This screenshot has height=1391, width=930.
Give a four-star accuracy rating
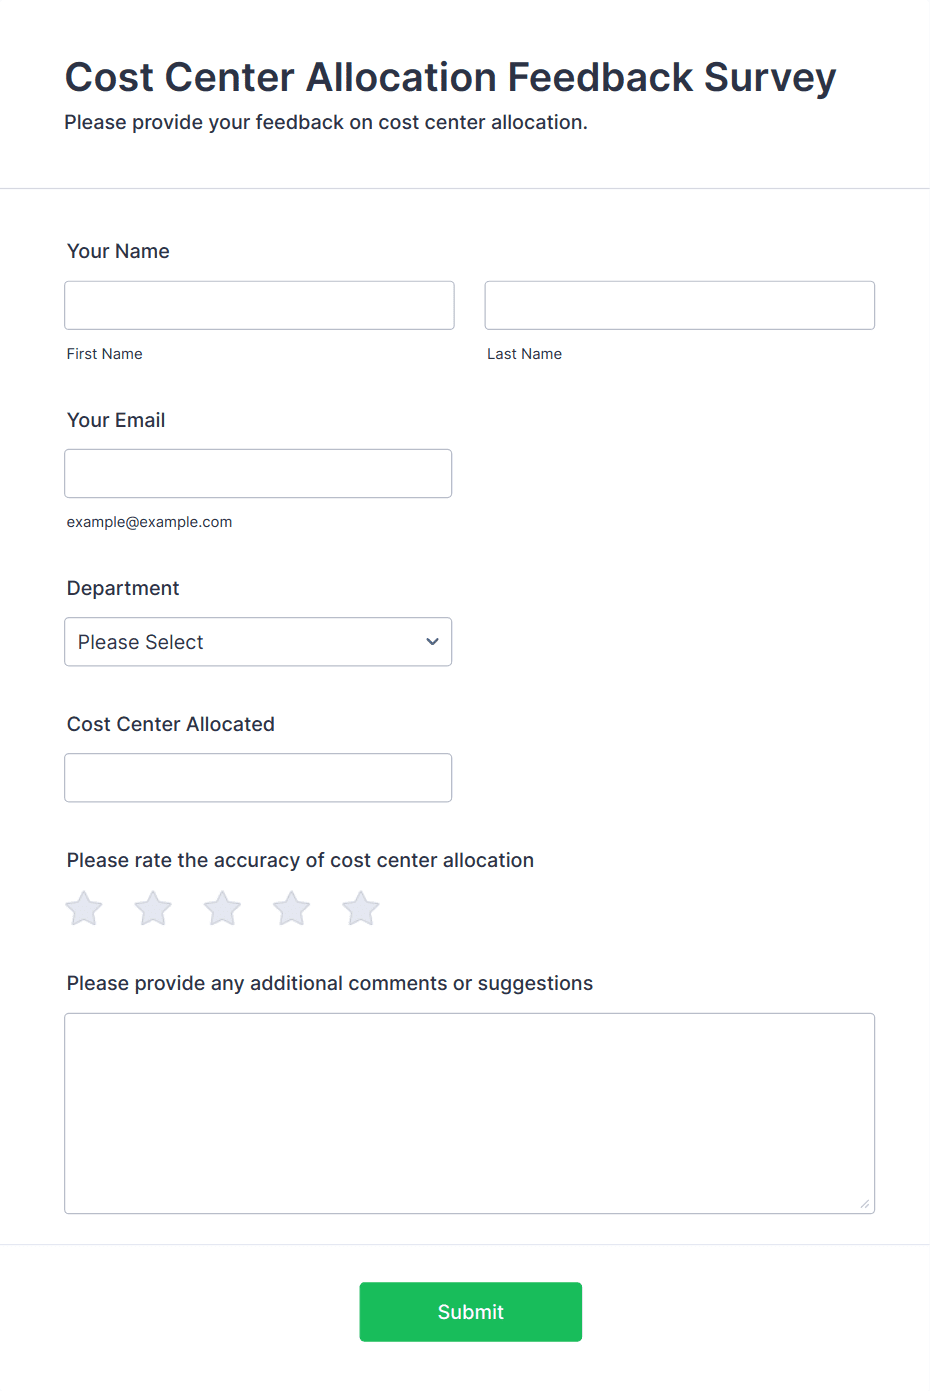(292, 909)
